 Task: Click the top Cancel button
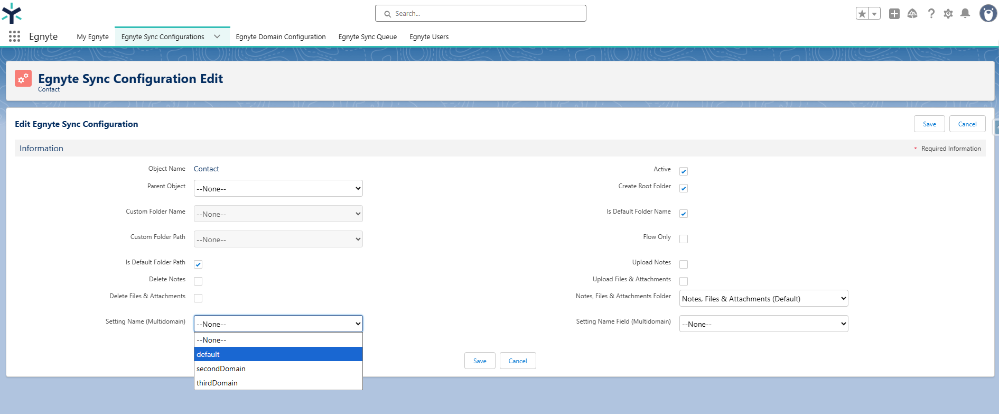pos(967,124)
